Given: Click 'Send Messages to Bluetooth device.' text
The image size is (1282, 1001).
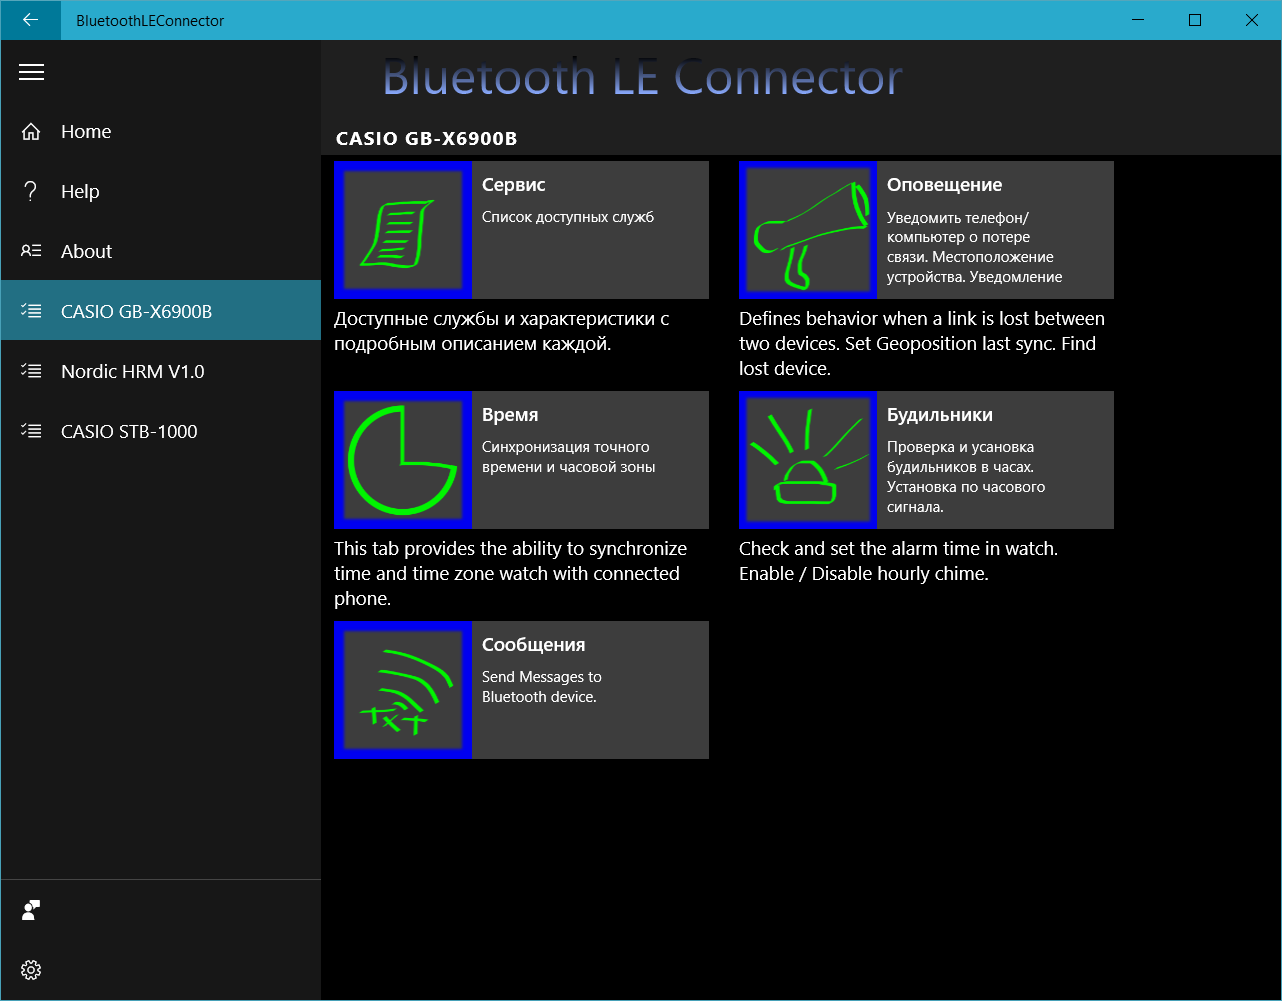Looking at the screenshot, I should 542,687.
